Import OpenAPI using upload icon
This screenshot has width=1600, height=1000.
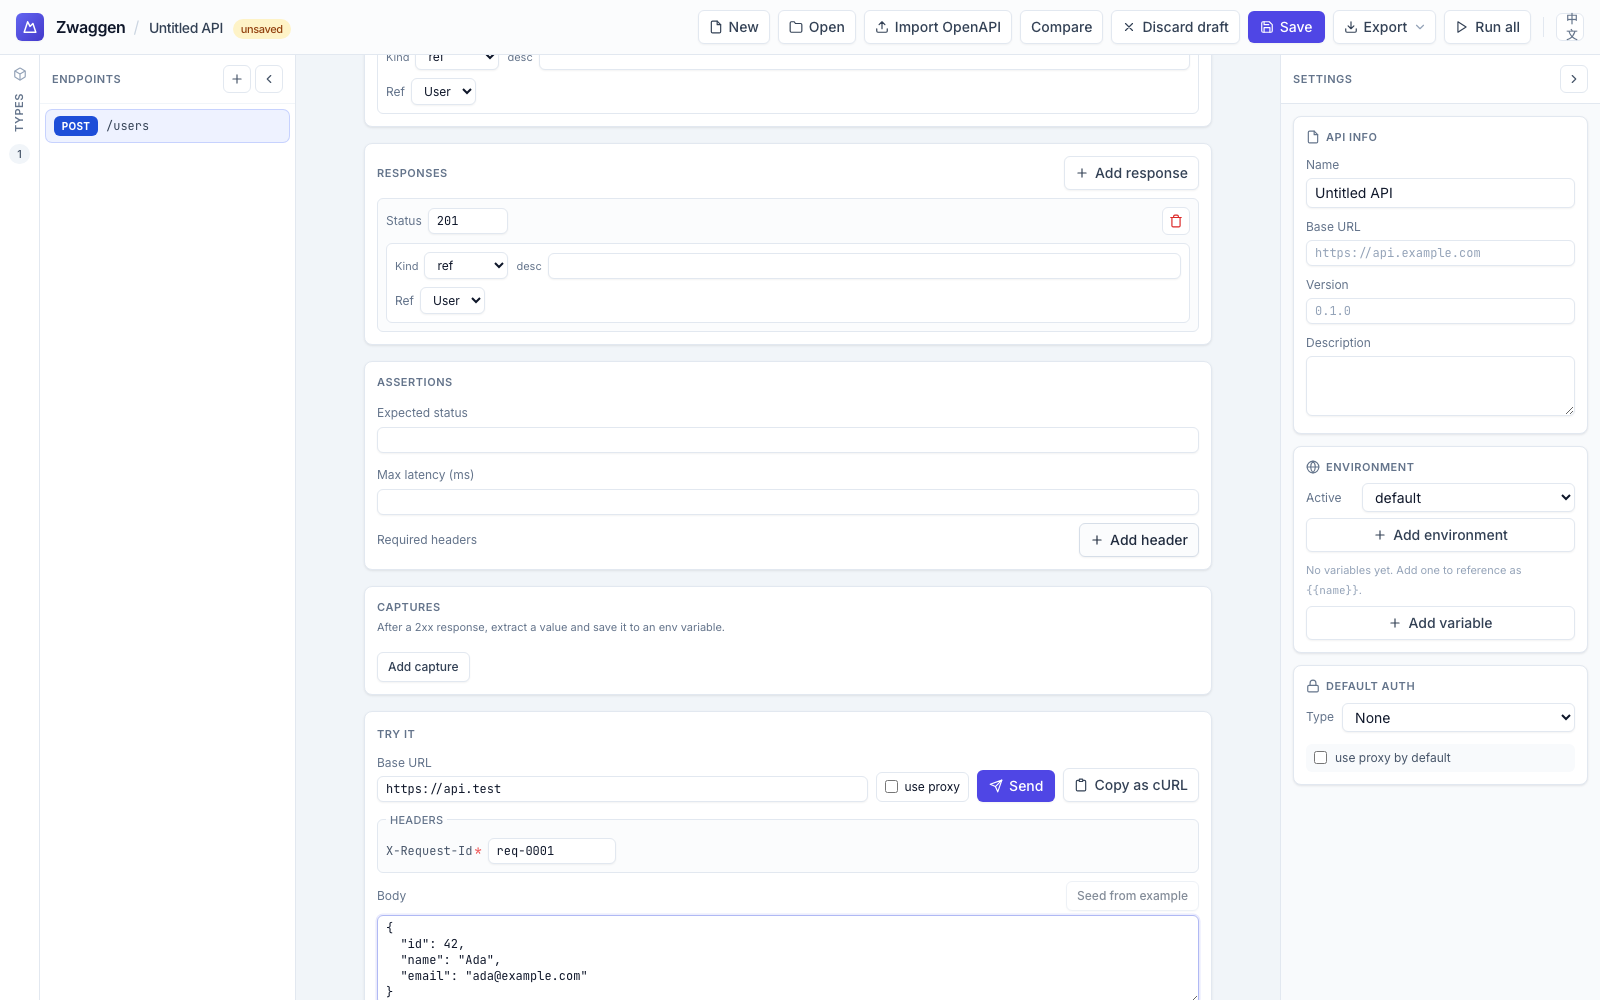937,27
